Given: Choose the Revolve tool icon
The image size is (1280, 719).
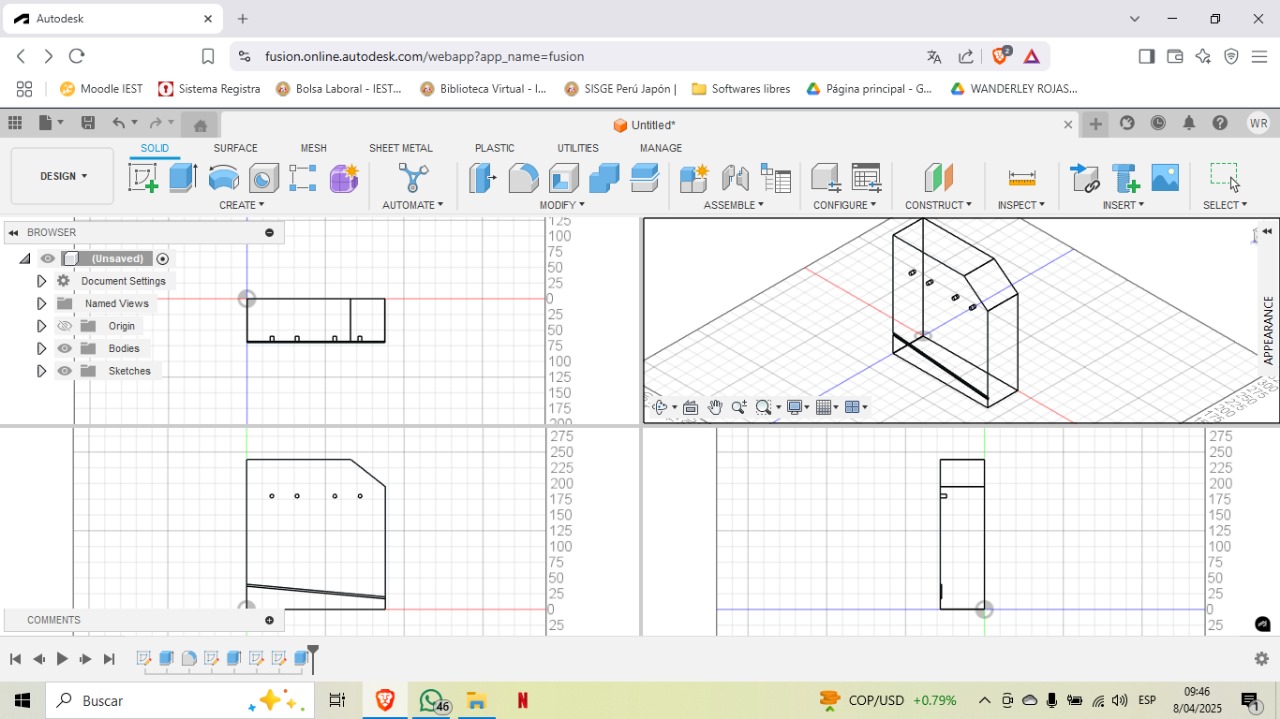Looking at the screenshot, I should (x=224, y=178).
